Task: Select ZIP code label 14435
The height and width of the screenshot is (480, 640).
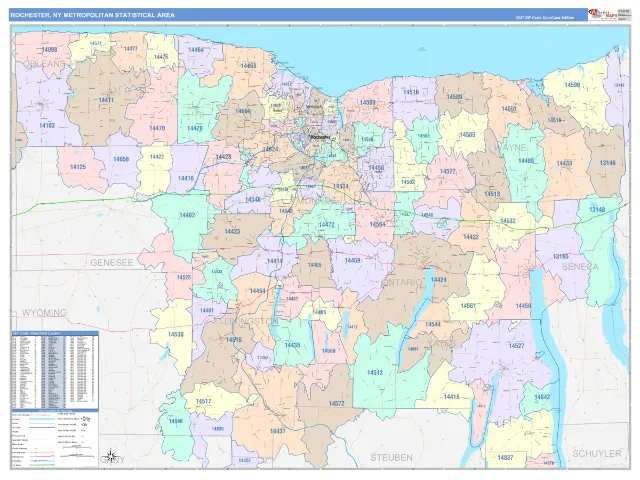Action: point(292,345)
